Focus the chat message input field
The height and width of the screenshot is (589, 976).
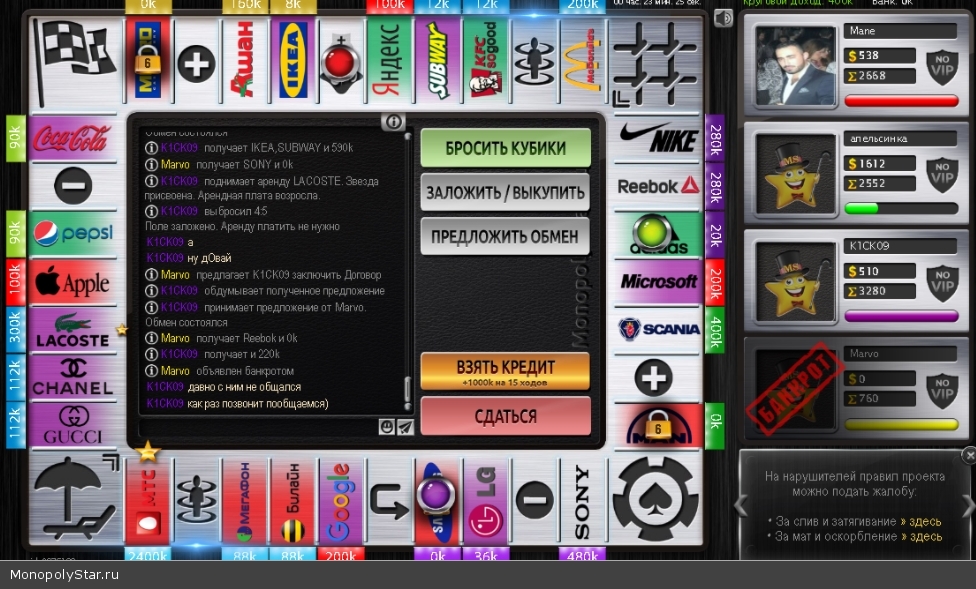tap(259, 426)
